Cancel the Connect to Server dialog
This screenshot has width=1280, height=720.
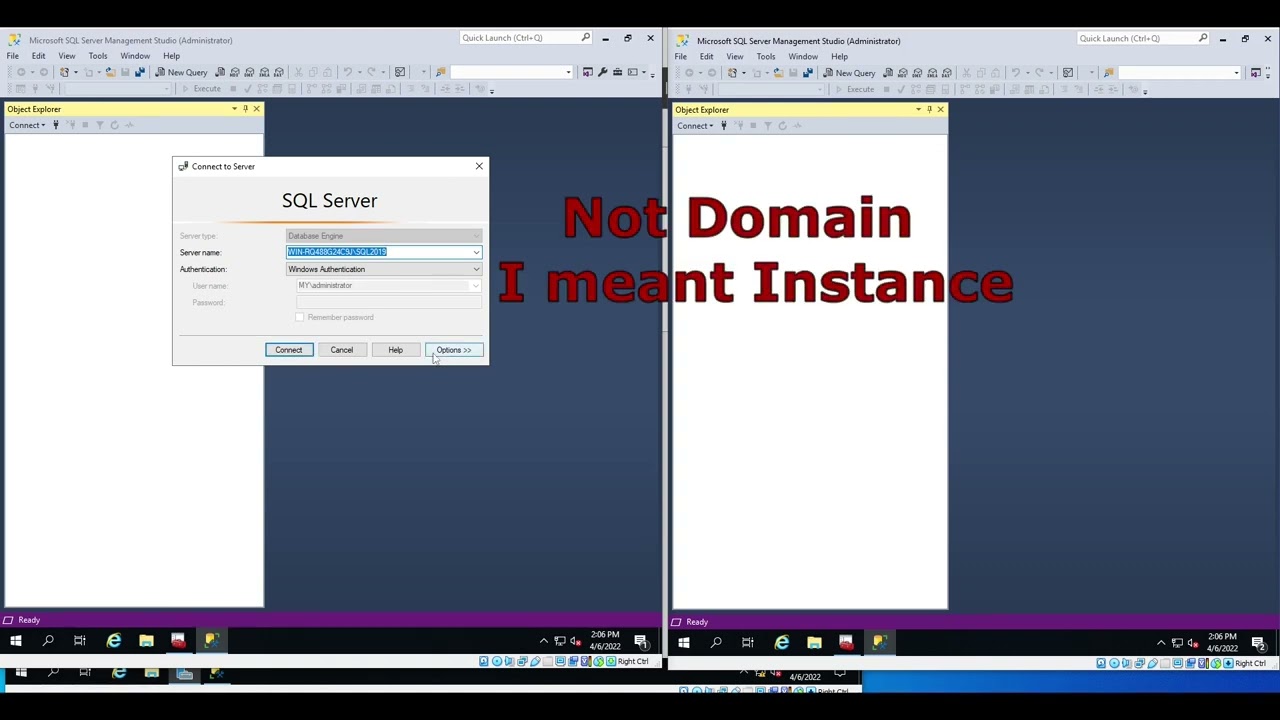point(342,350)
